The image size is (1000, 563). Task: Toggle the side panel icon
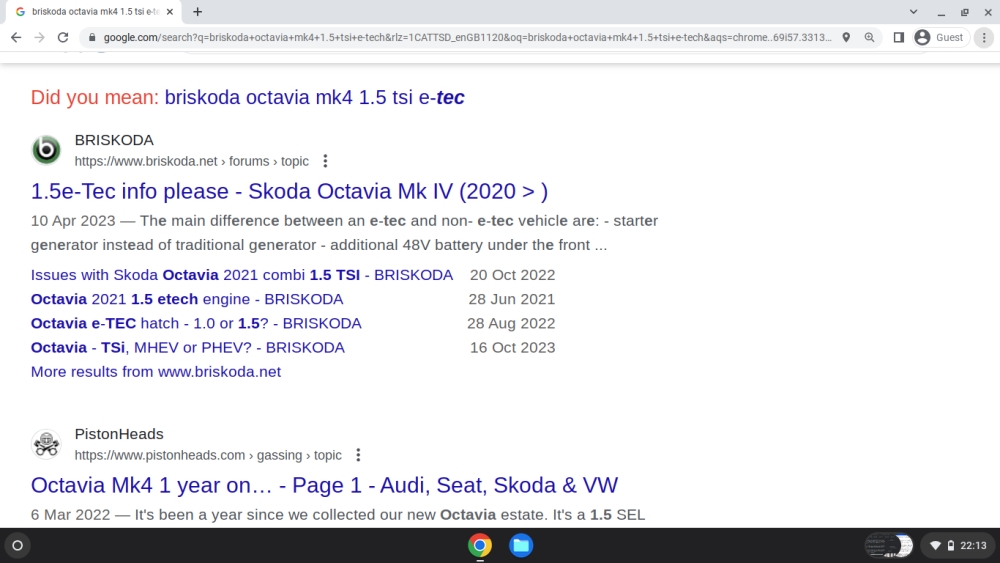coord(899,38)
